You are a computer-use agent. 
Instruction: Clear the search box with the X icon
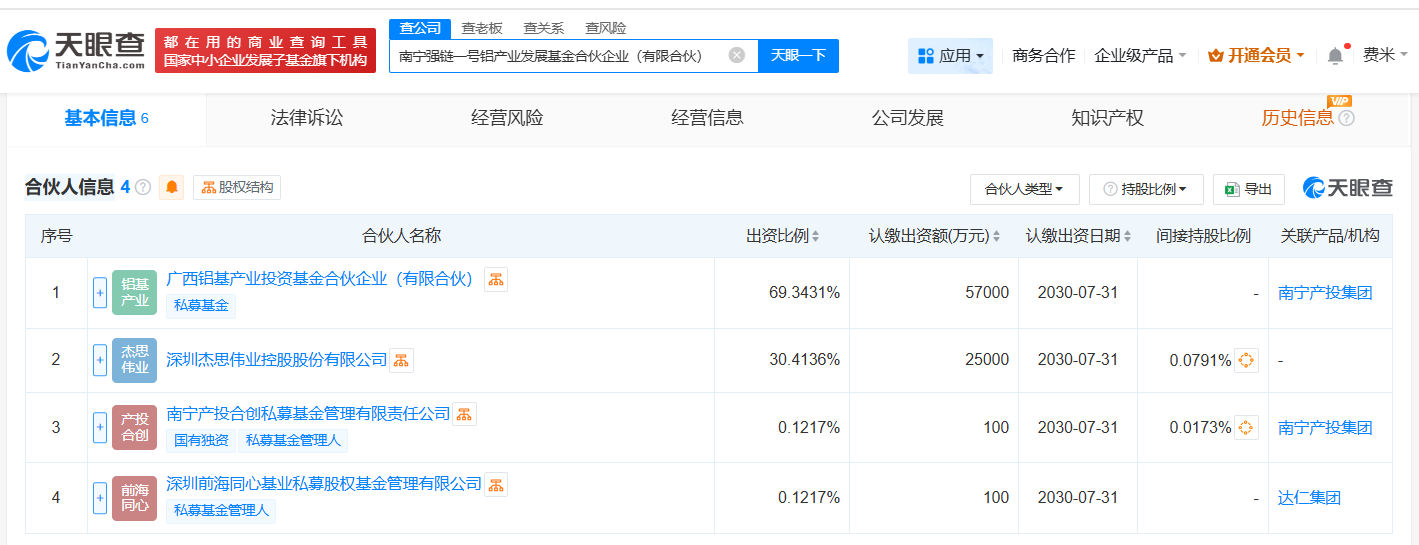click(737, 56)
